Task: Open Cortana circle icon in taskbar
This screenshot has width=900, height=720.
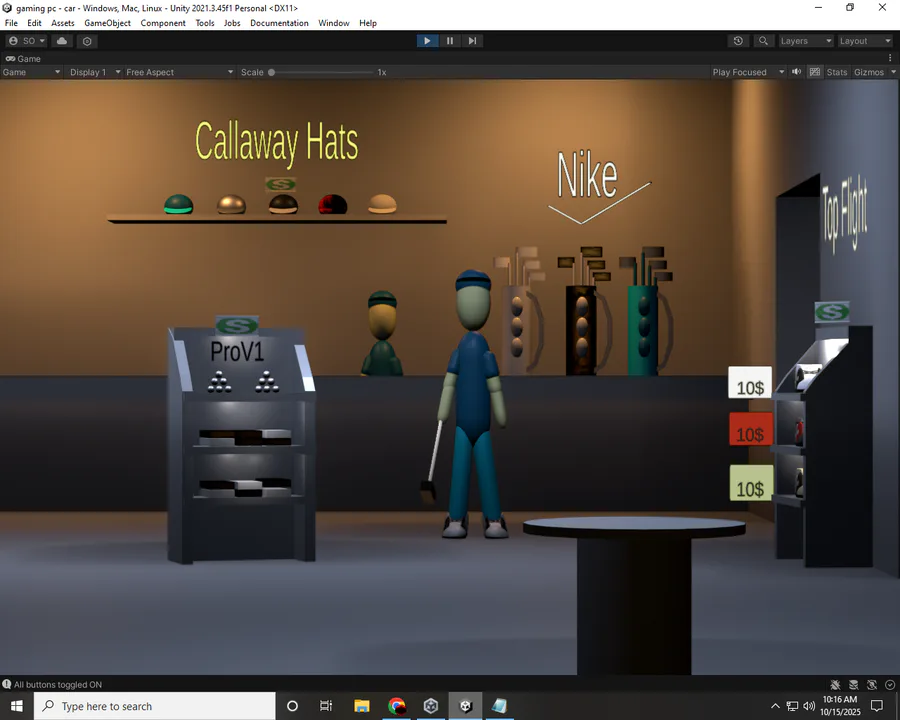Action: (x=292, y=706)
